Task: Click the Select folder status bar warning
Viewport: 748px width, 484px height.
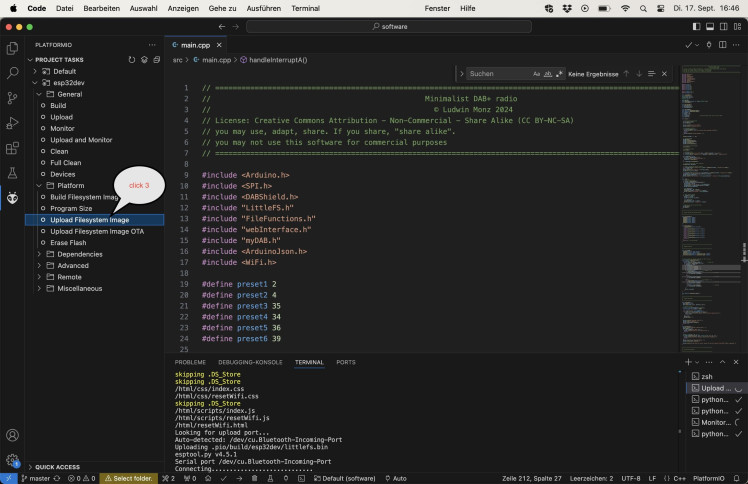Action: [130, 478]
